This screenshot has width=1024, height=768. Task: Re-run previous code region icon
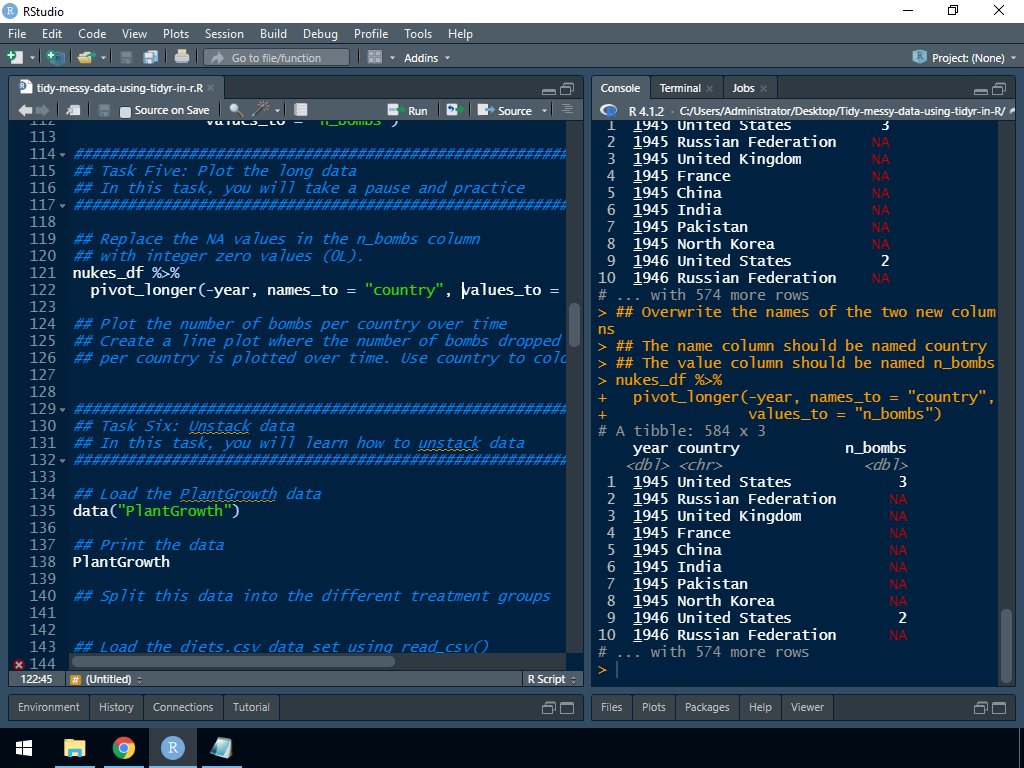point(454,110)
